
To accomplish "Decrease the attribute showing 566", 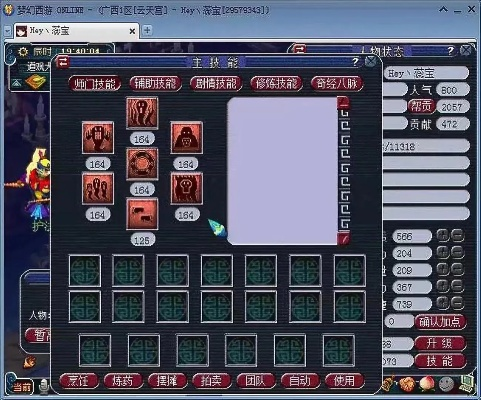I will 458,236.
